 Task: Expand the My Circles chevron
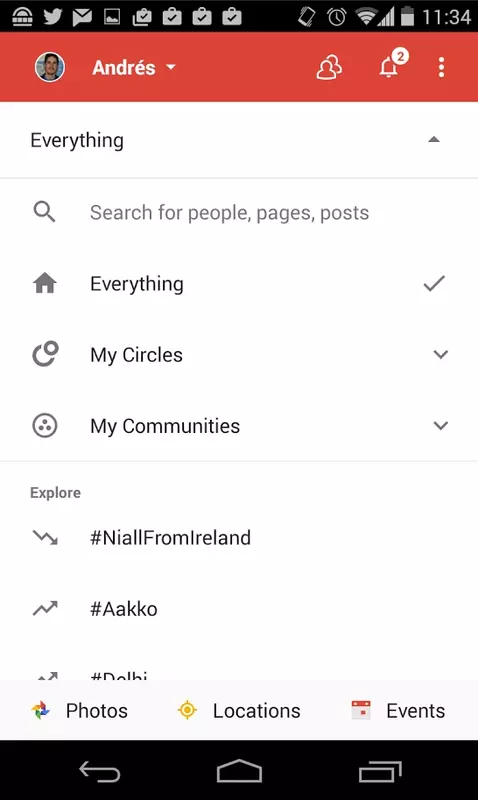pos(441,355)
